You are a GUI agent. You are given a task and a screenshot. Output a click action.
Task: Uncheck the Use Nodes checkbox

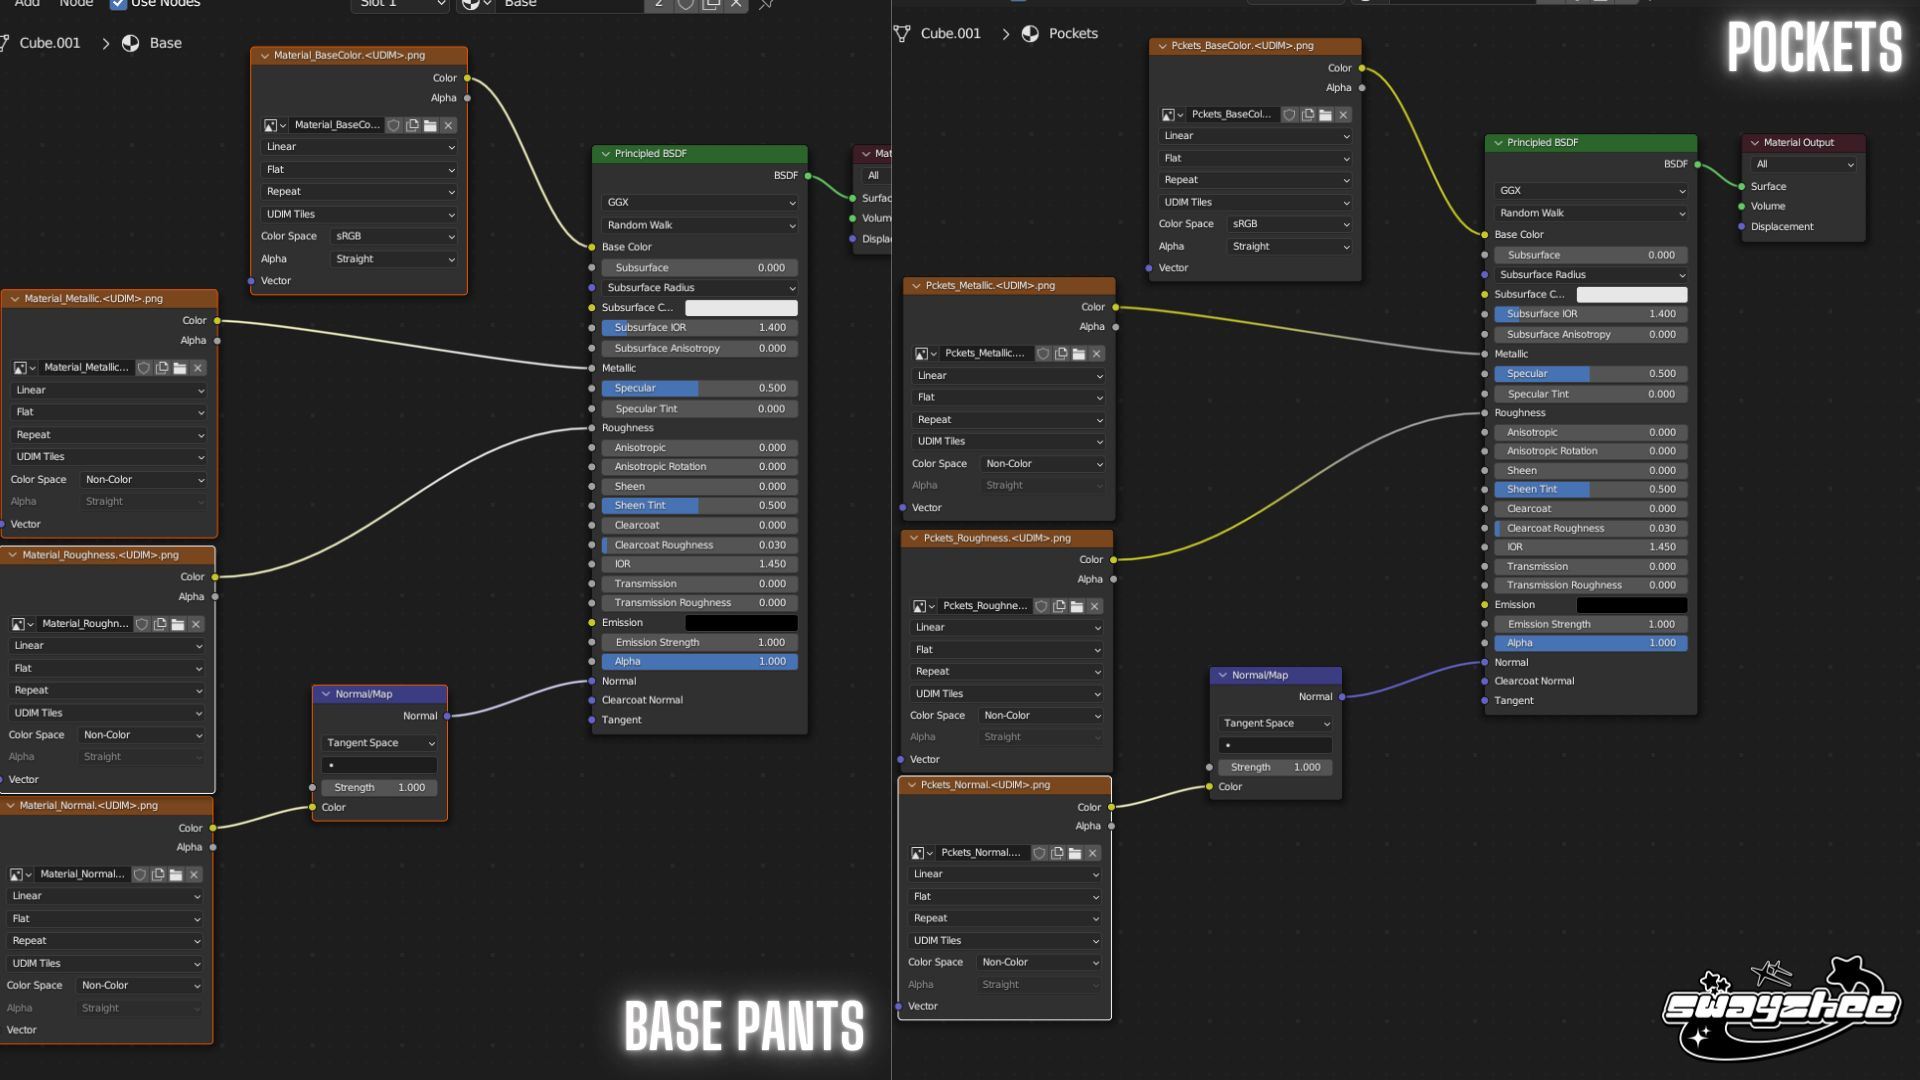pyautogui.click(x=118, y=4)
